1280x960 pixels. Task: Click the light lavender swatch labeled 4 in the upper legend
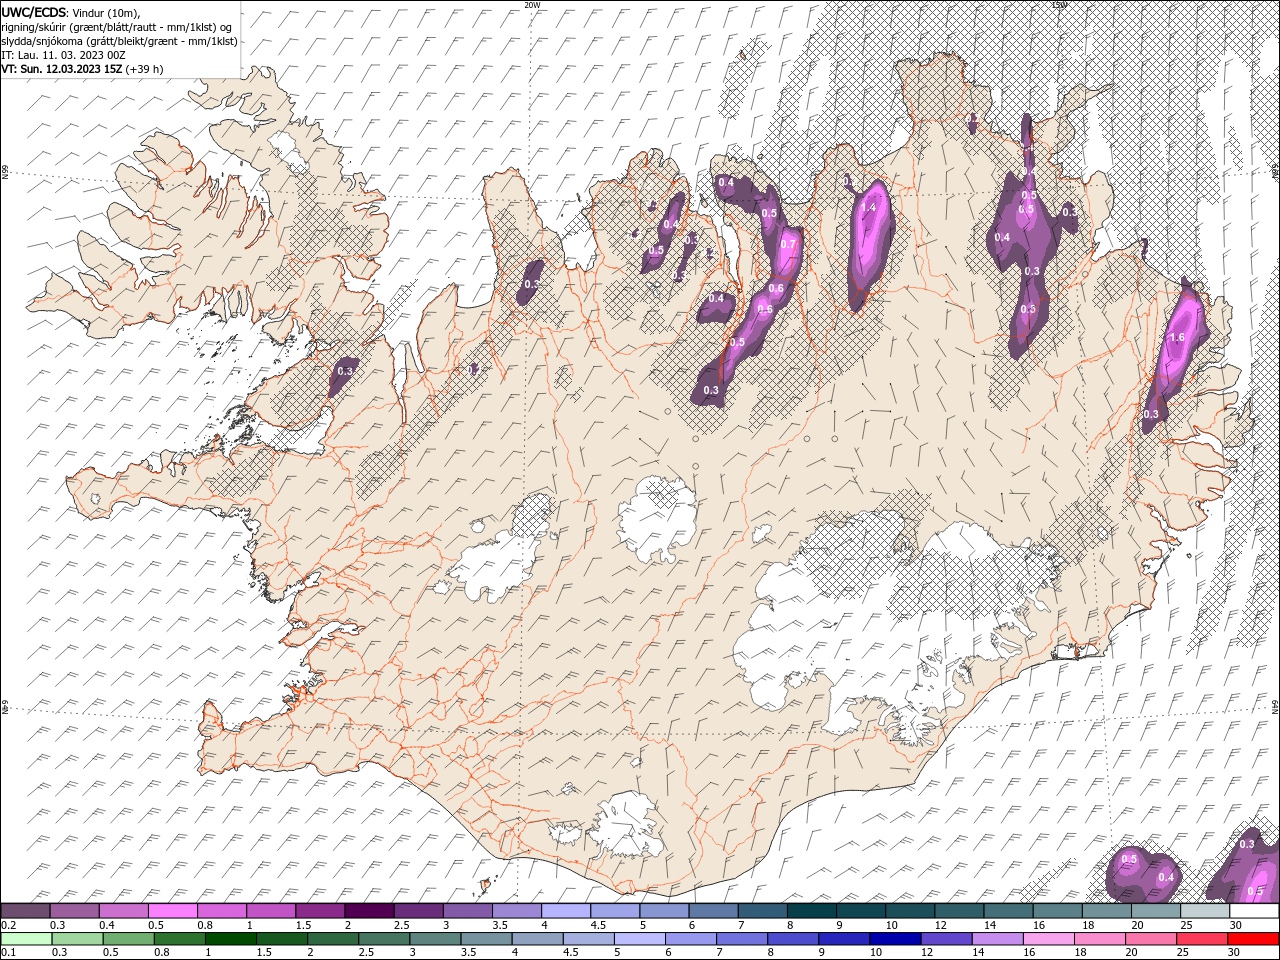point(565,911)
